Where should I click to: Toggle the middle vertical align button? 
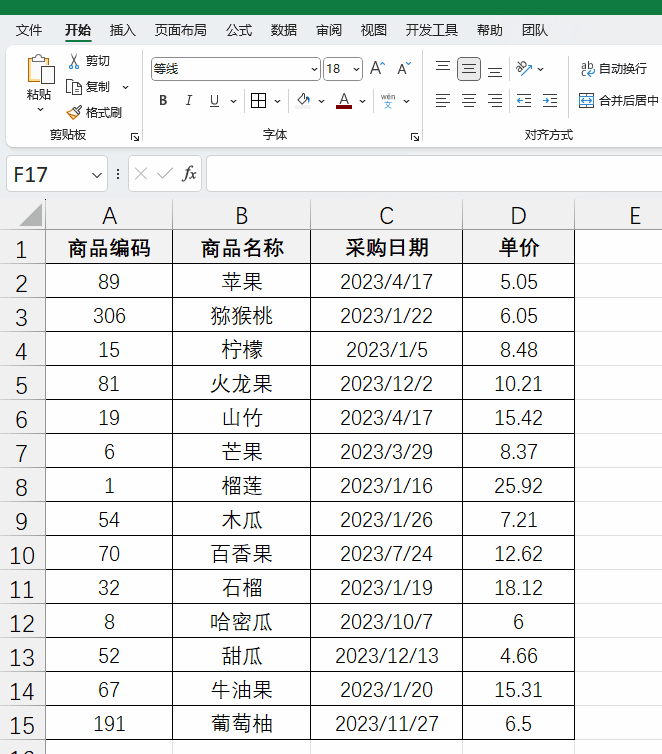point(469,68)
